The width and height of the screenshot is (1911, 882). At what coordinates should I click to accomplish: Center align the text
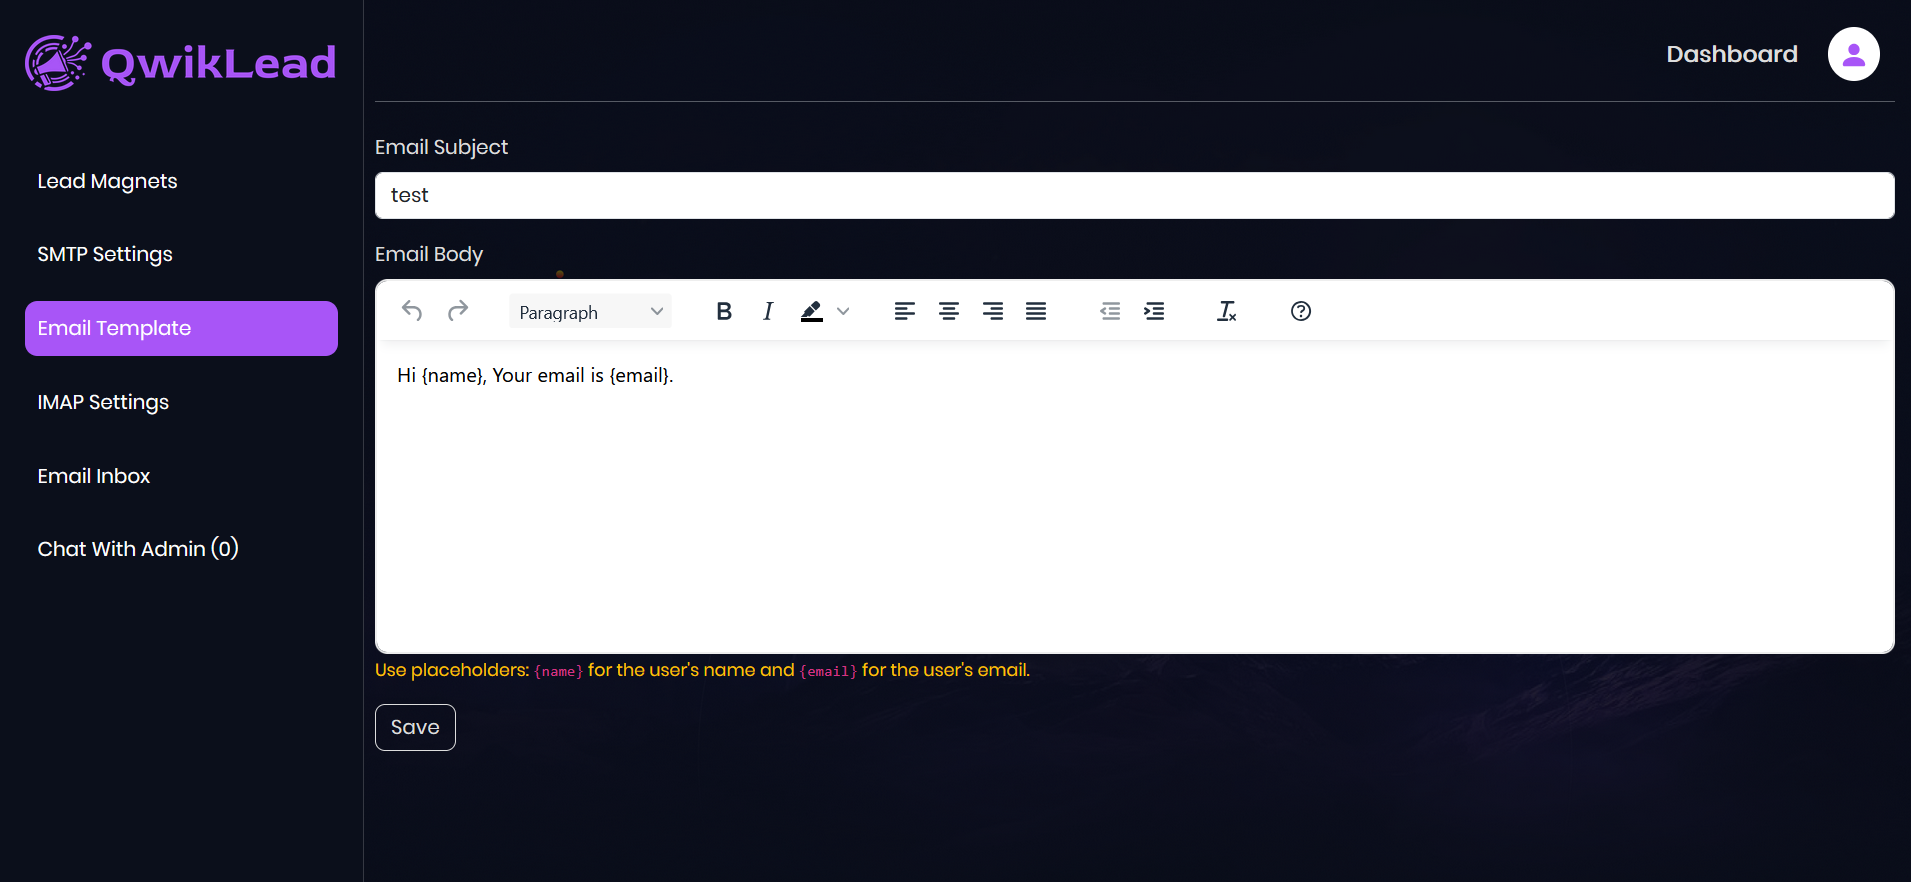click(949, 311)
